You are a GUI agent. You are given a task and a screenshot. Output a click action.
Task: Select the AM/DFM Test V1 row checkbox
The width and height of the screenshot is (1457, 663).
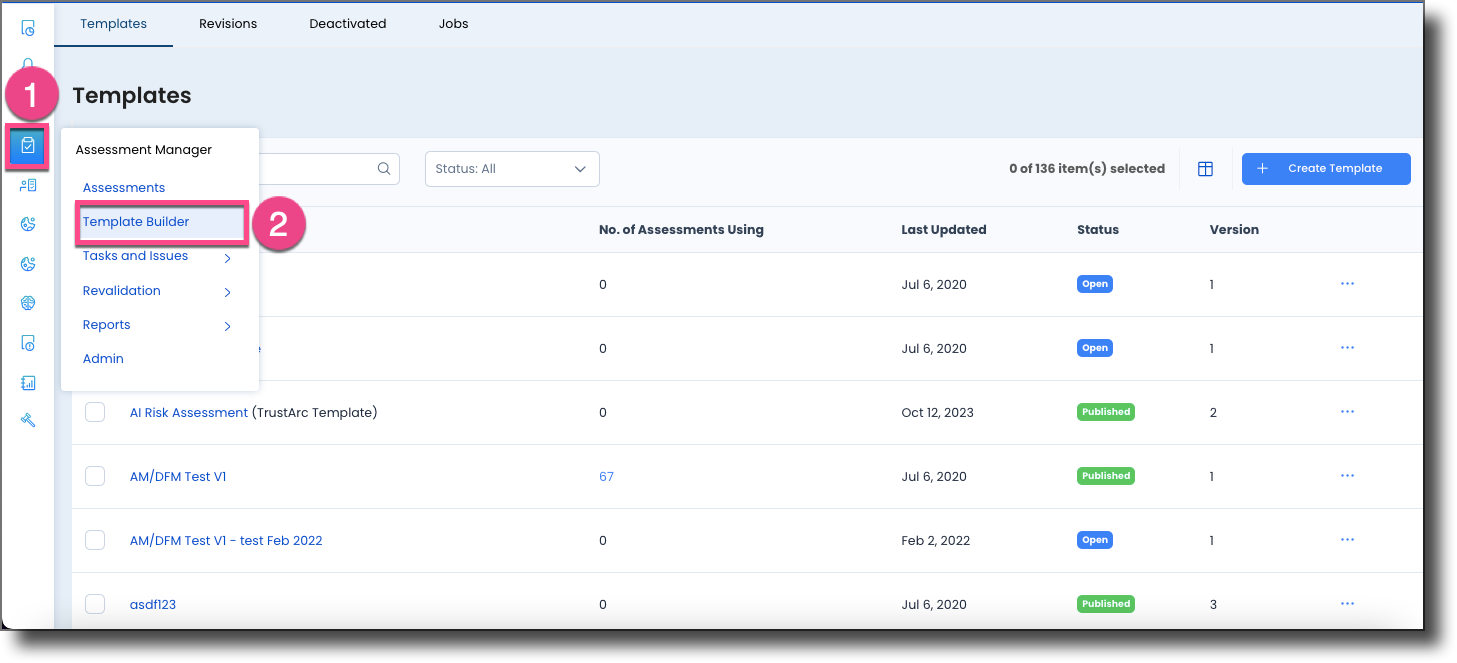pos(95,476)
